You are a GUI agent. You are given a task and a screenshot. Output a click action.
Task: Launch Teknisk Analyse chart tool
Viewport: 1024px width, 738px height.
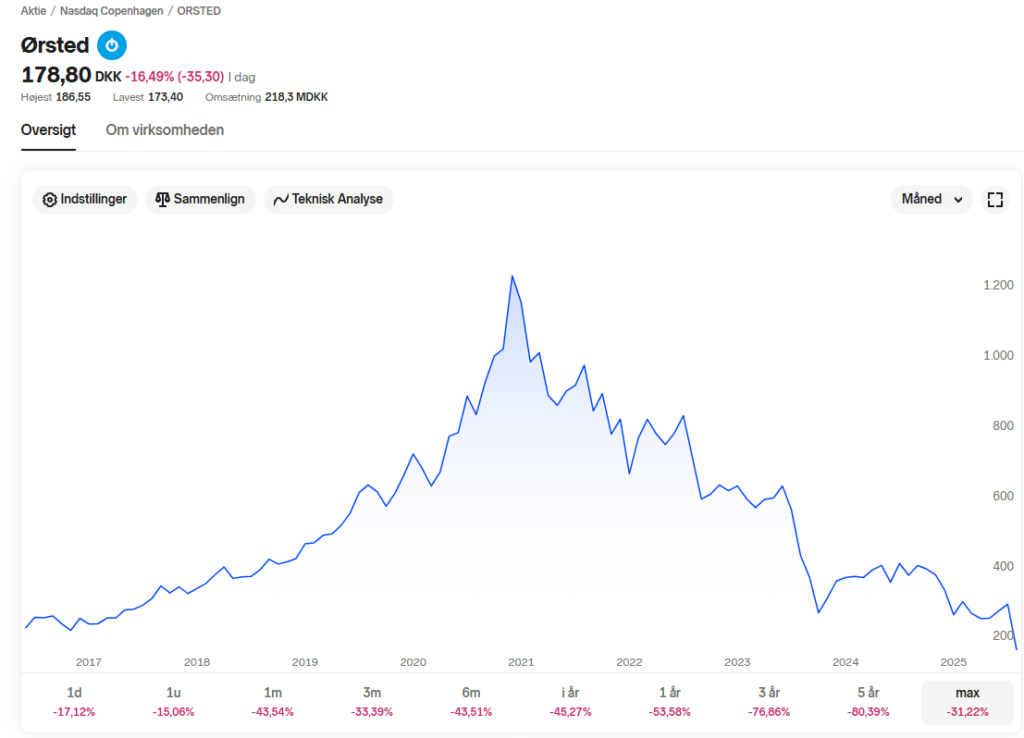tap(328, 199)
